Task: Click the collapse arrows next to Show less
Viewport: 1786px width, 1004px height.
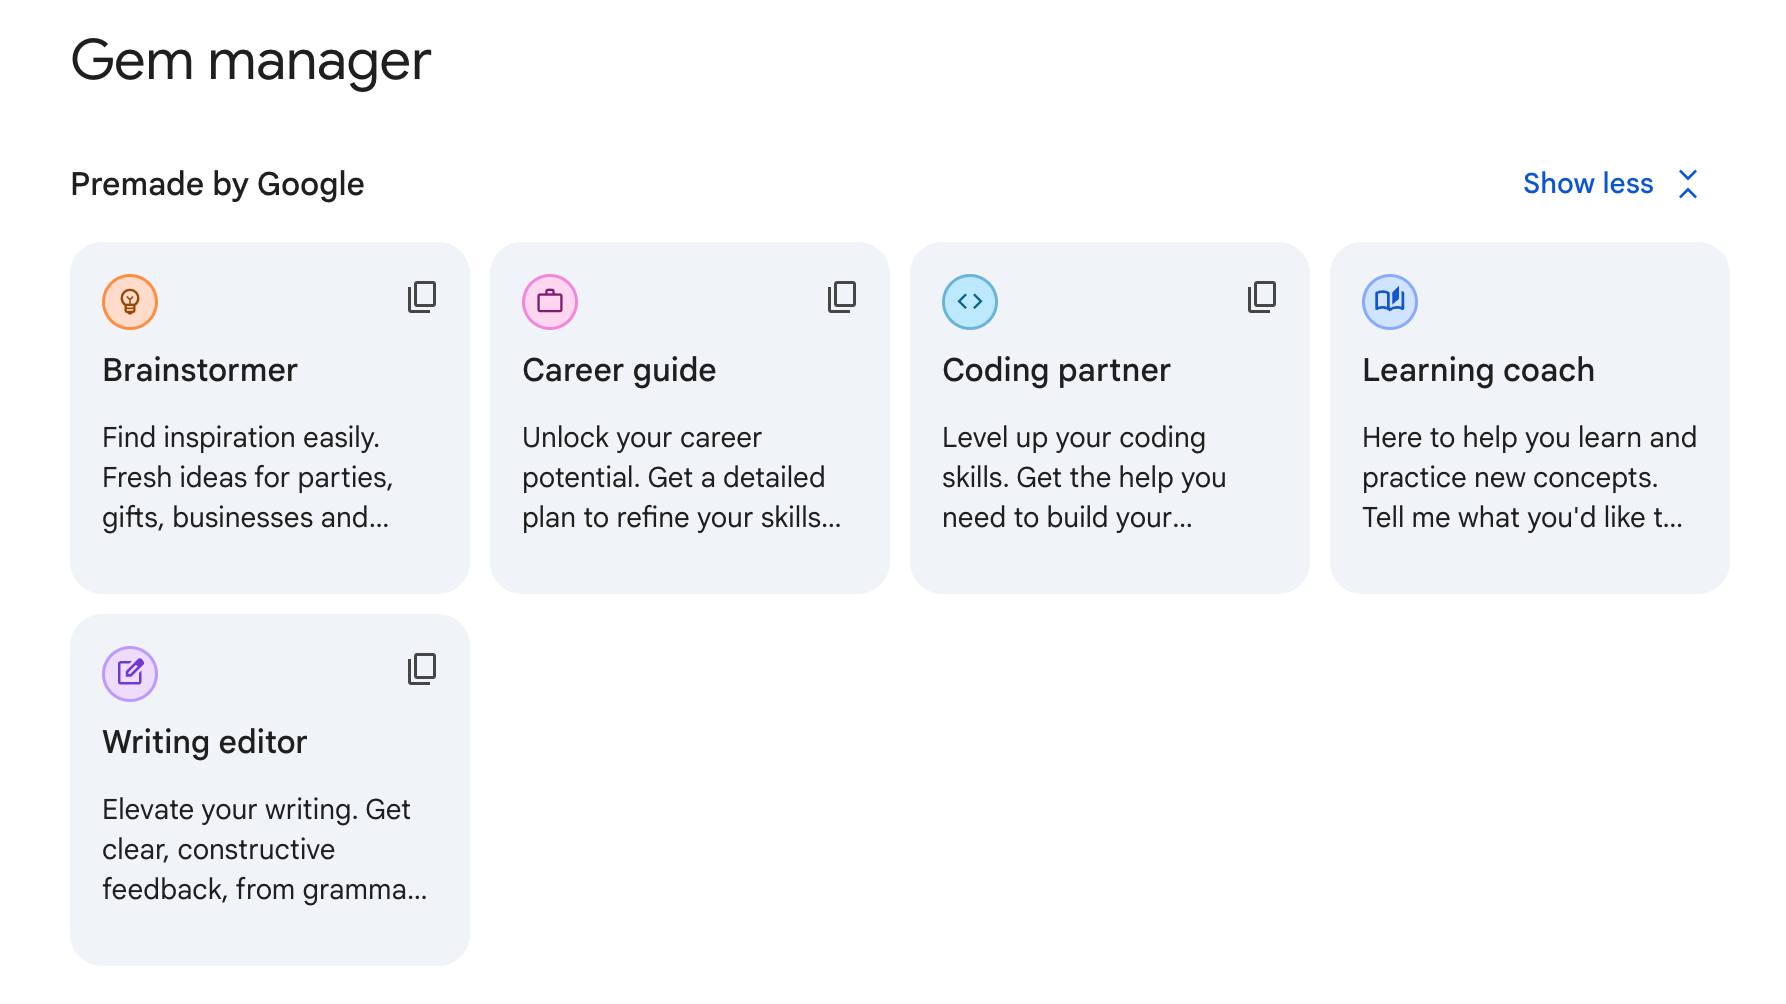Action: tap(1688, 184)
